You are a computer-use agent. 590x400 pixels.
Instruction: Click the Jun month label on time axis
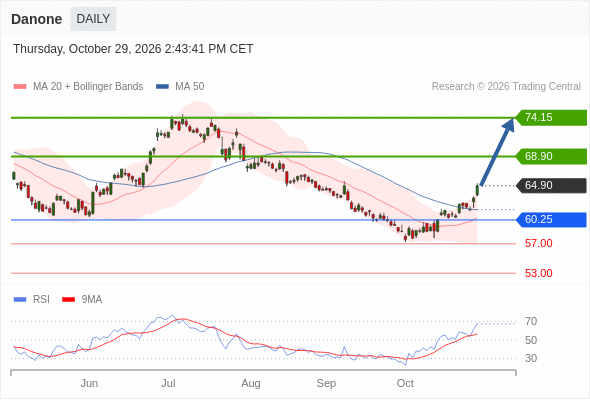tap(89, 383)
